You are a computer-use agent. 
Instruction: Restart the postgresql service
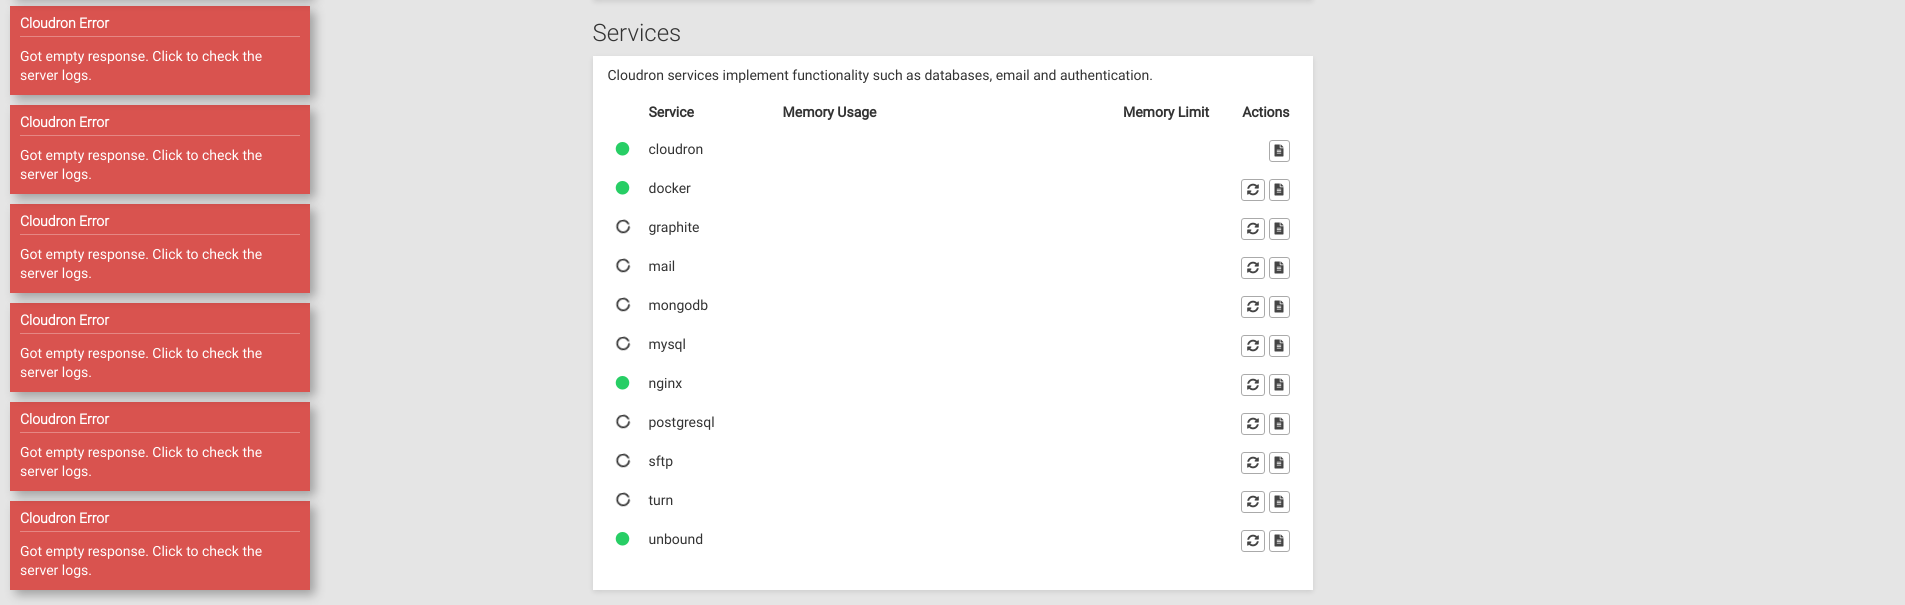[1253, 424]
